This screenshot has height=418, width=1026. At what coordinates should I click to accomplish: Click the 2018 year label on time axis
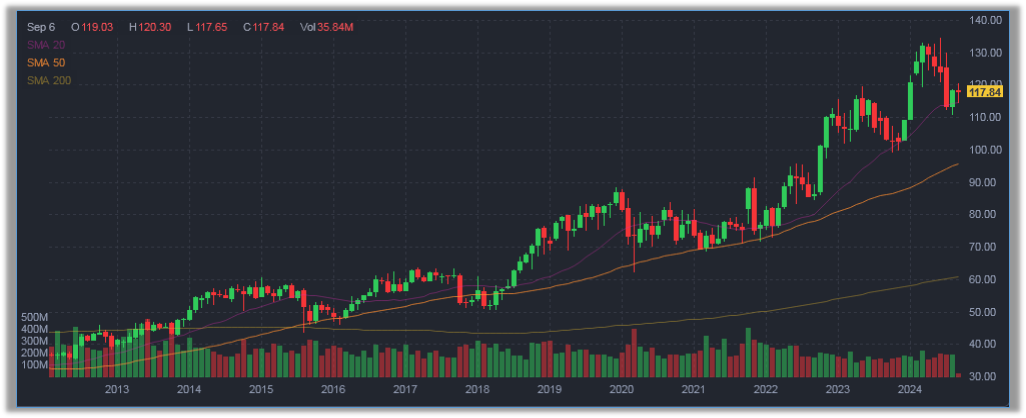477,391
